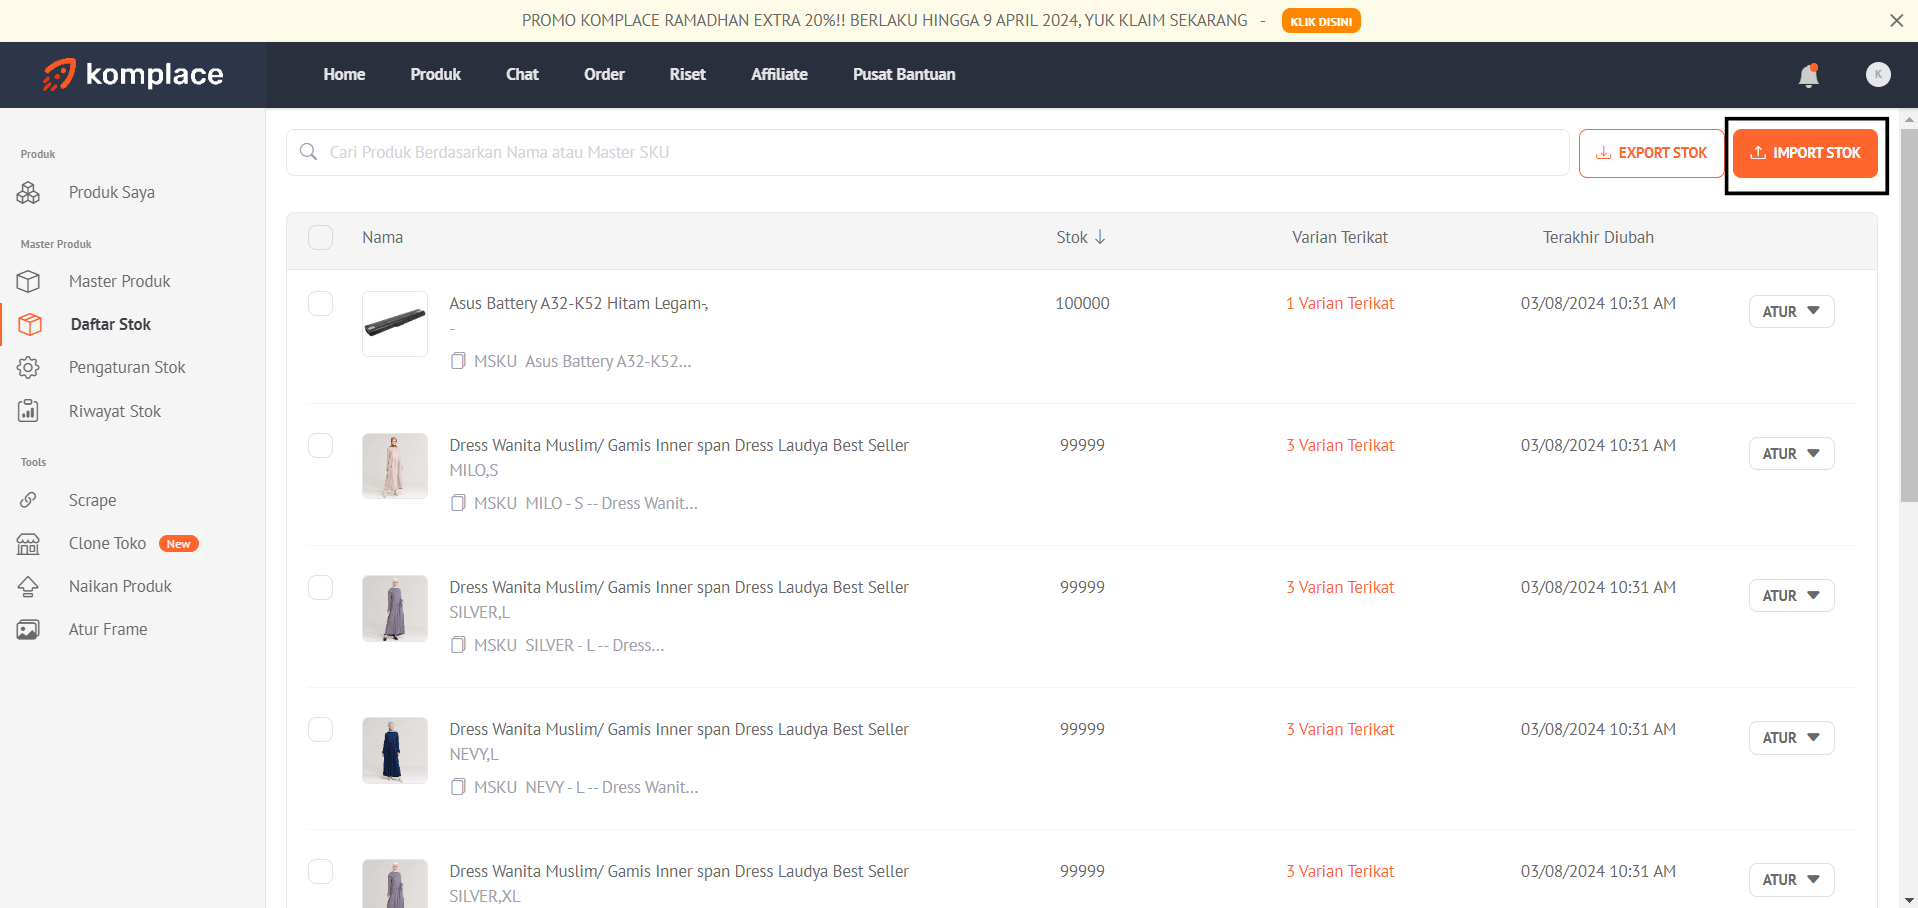Open Clone Toko tool
Screen dimensions: 1918x908
[x=107, y=543]
